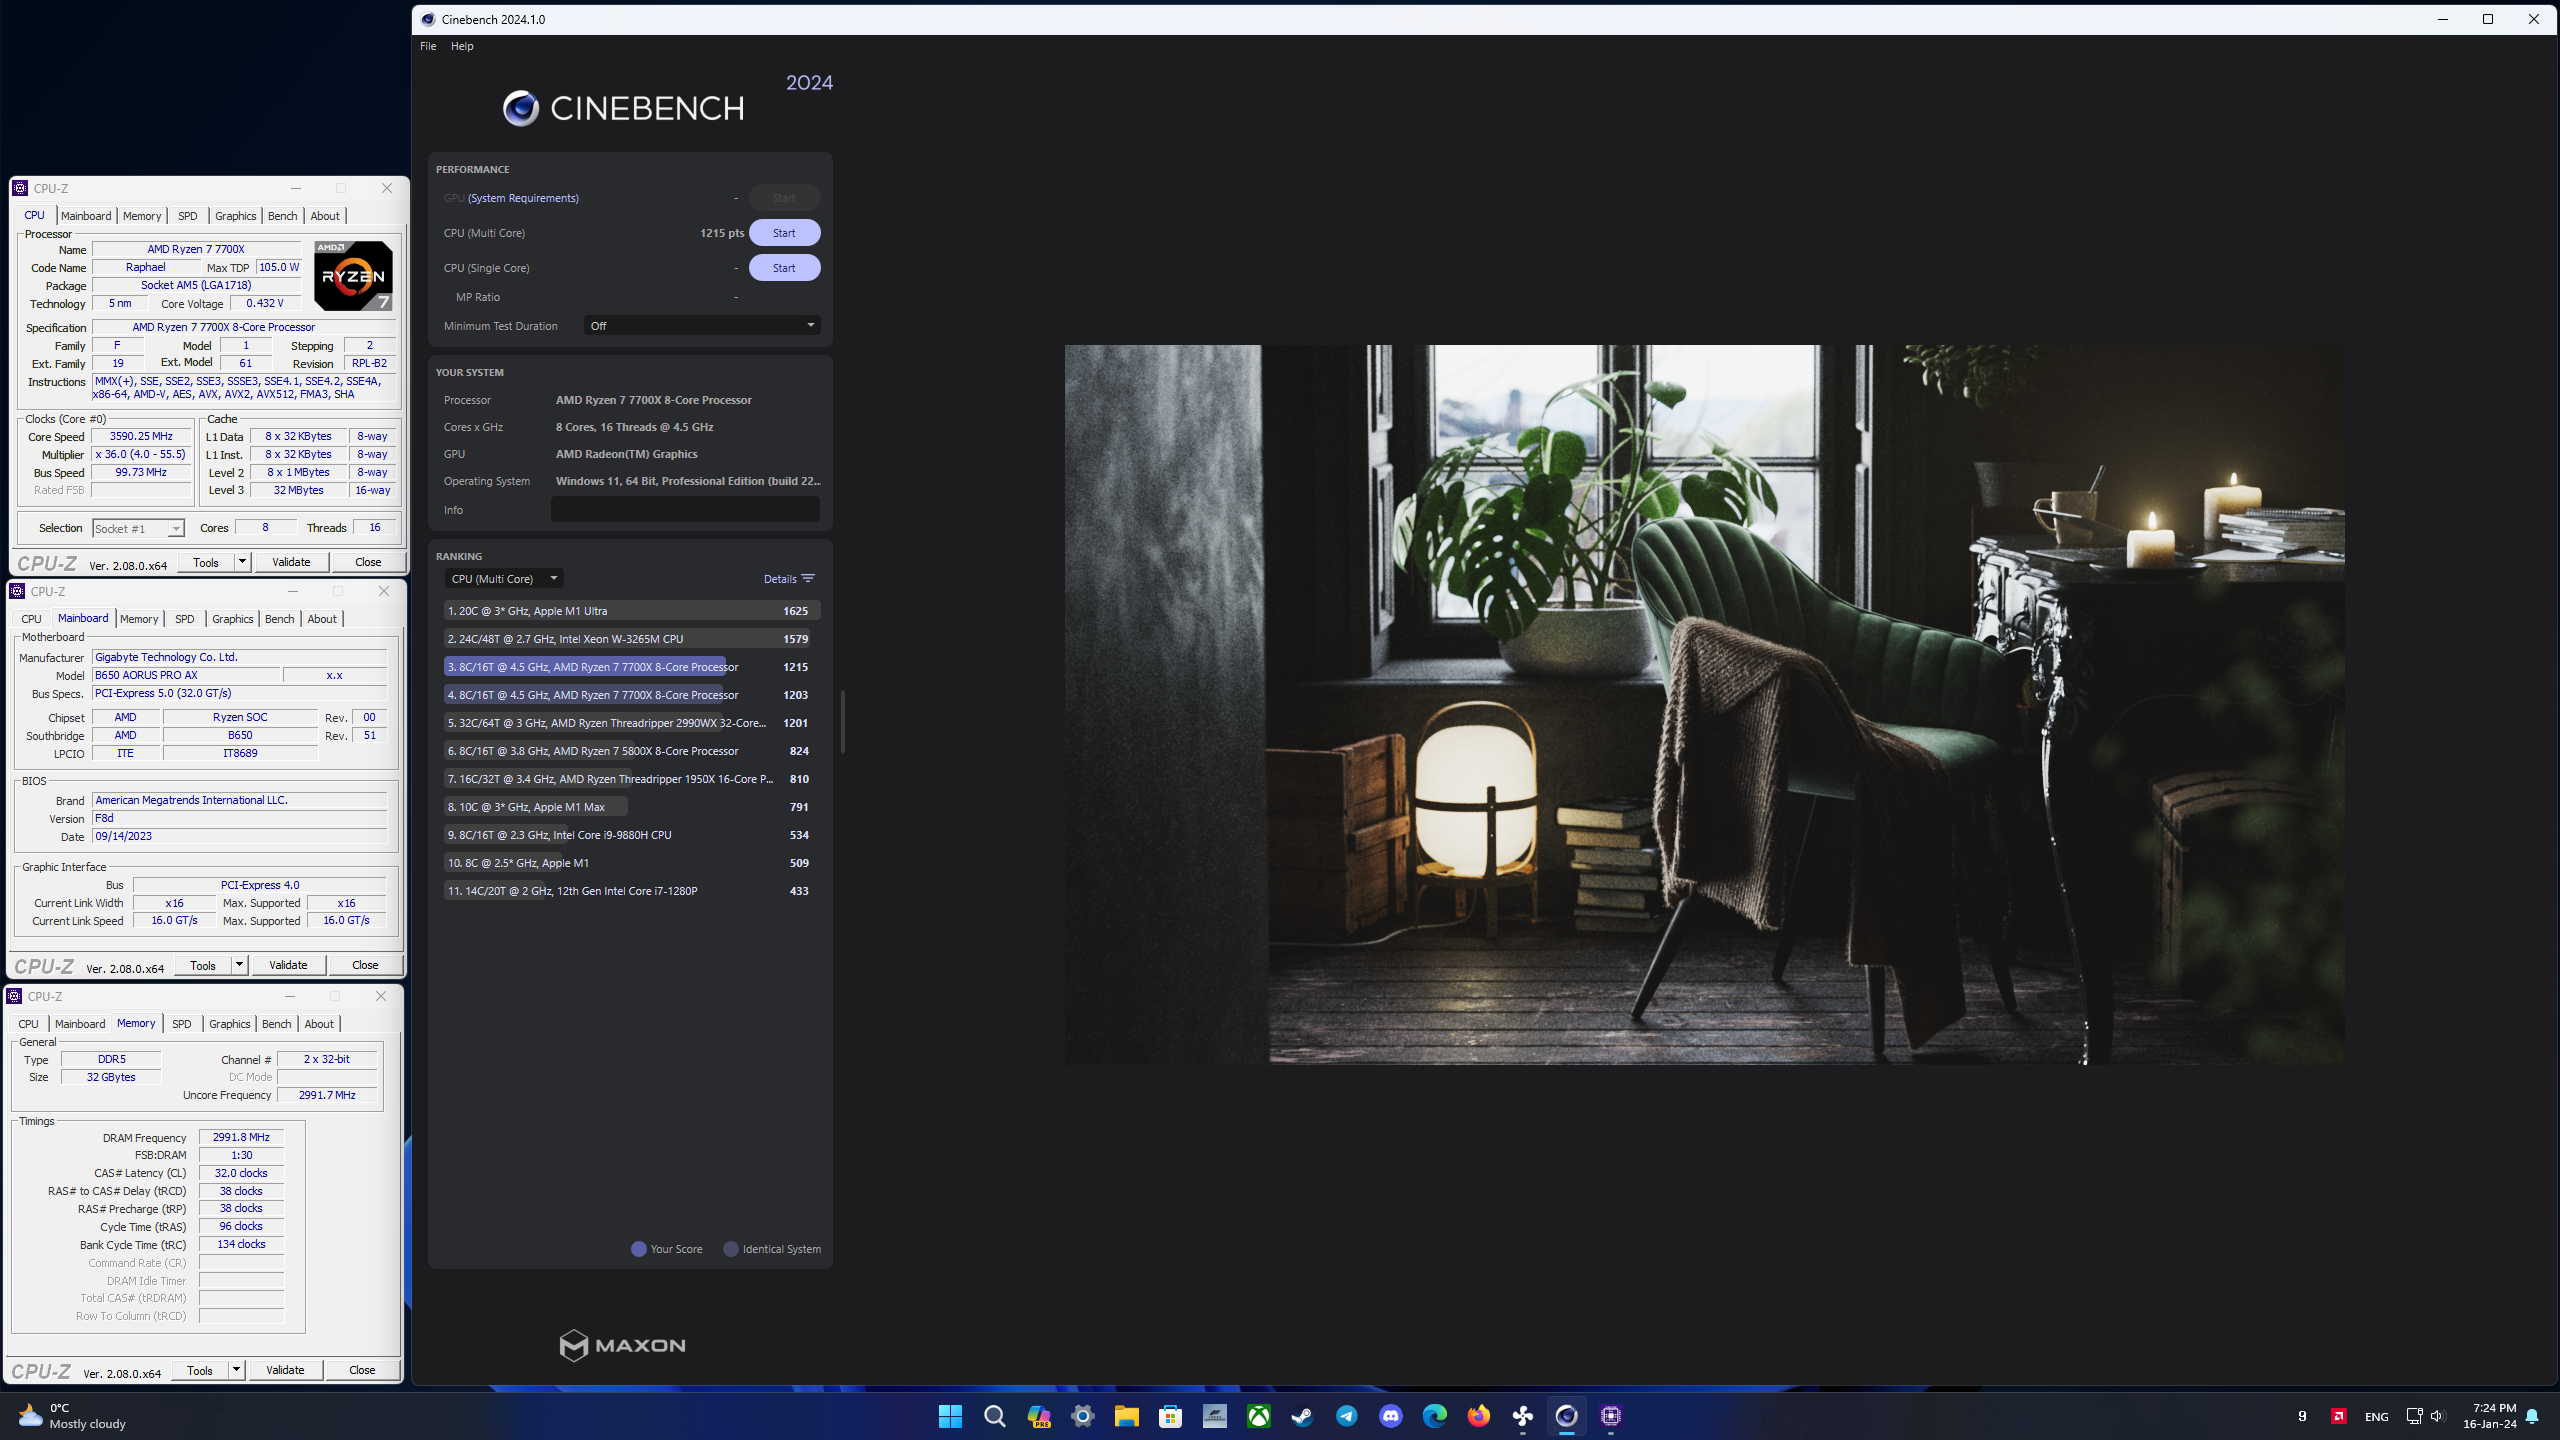Open taskbar Search

click(994, 1416)
